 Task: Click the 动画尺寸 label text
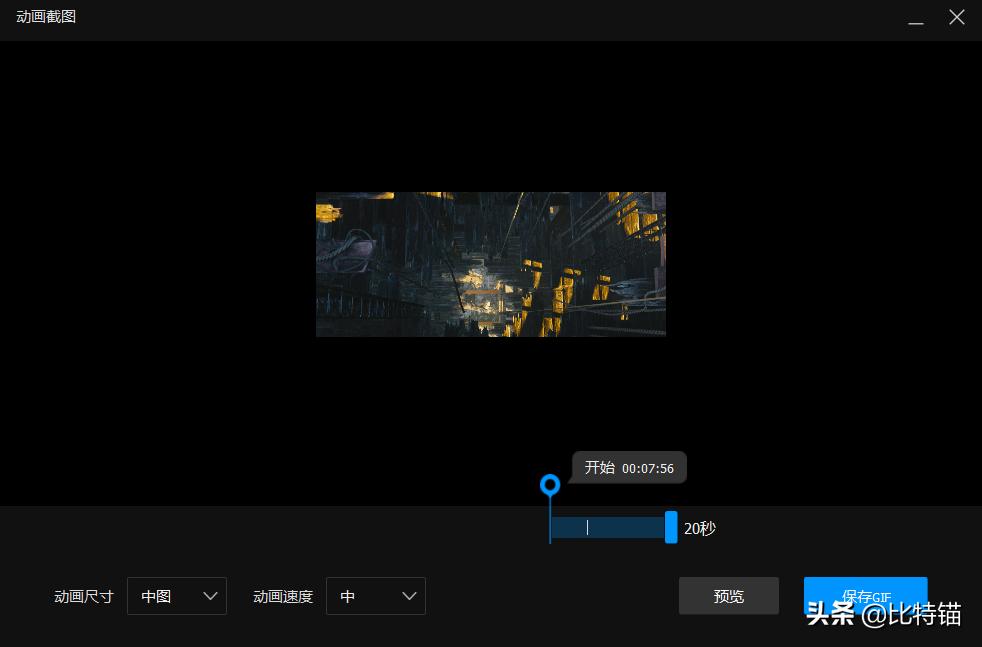(84, 597)
